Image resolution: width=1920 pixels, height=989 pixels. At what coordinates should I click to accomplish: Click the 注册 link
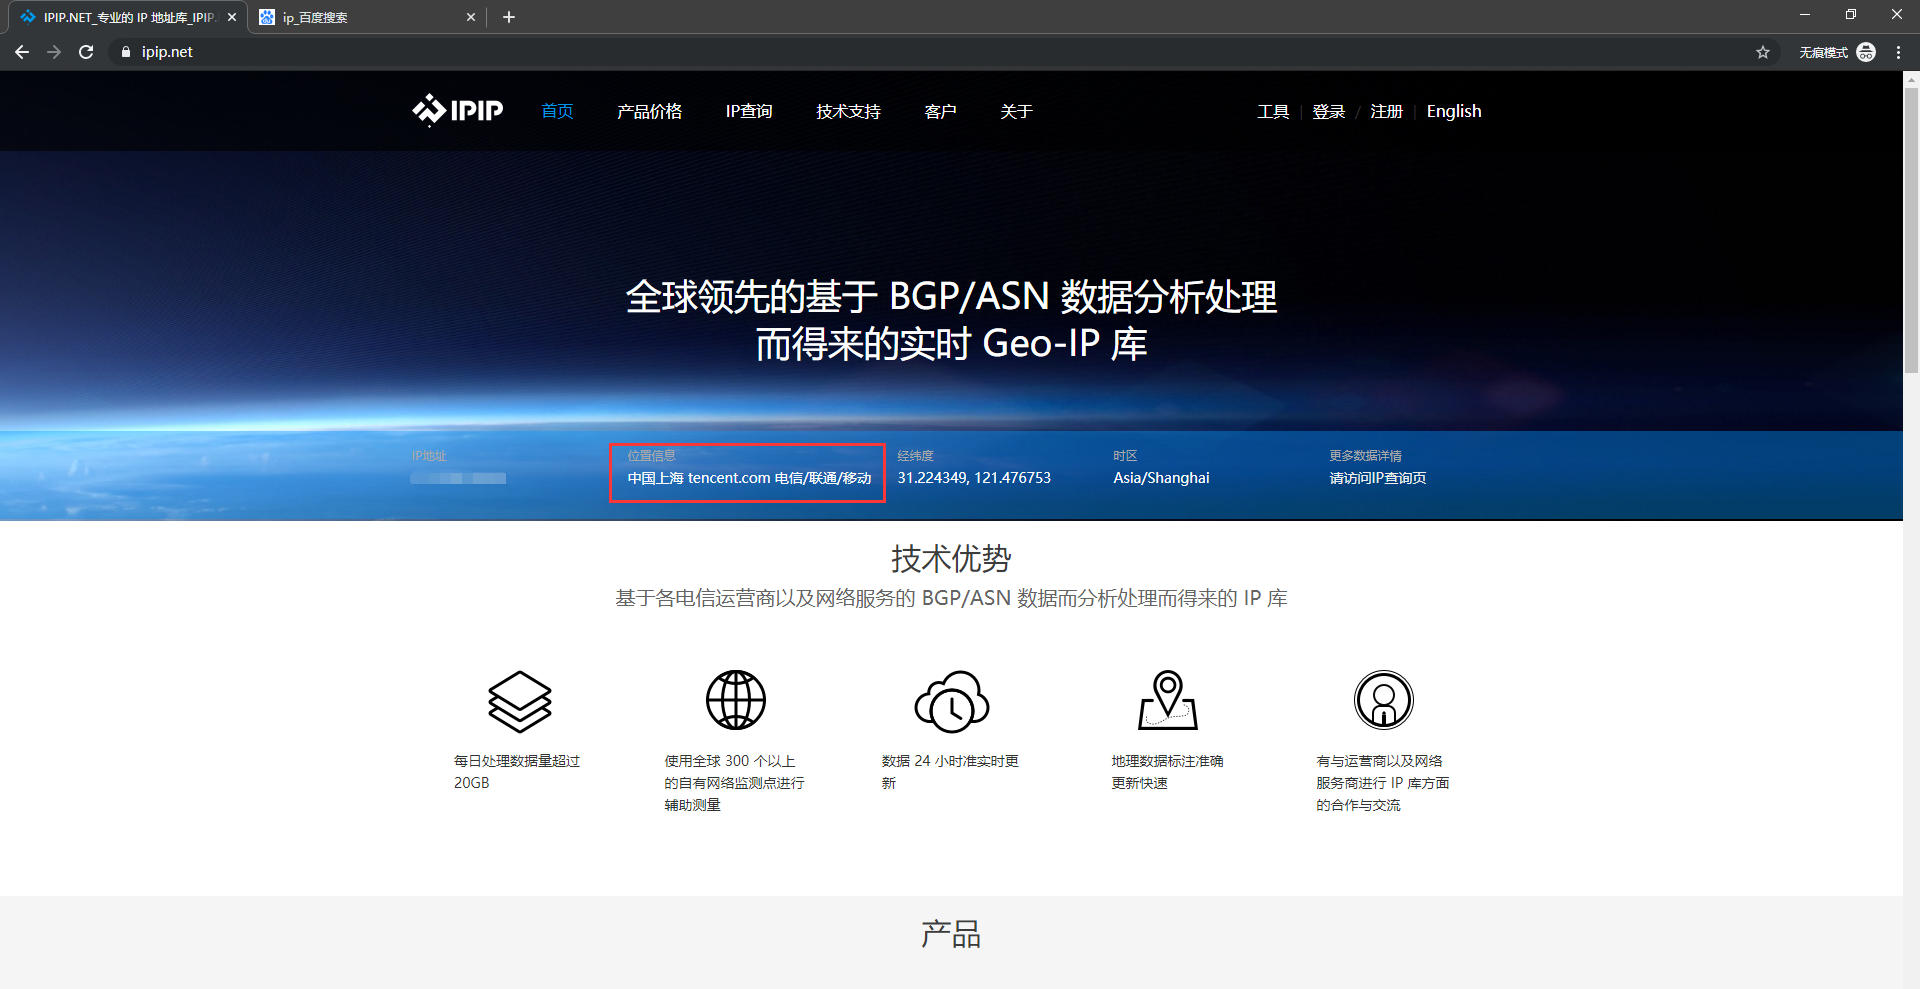click(1386, 111)
